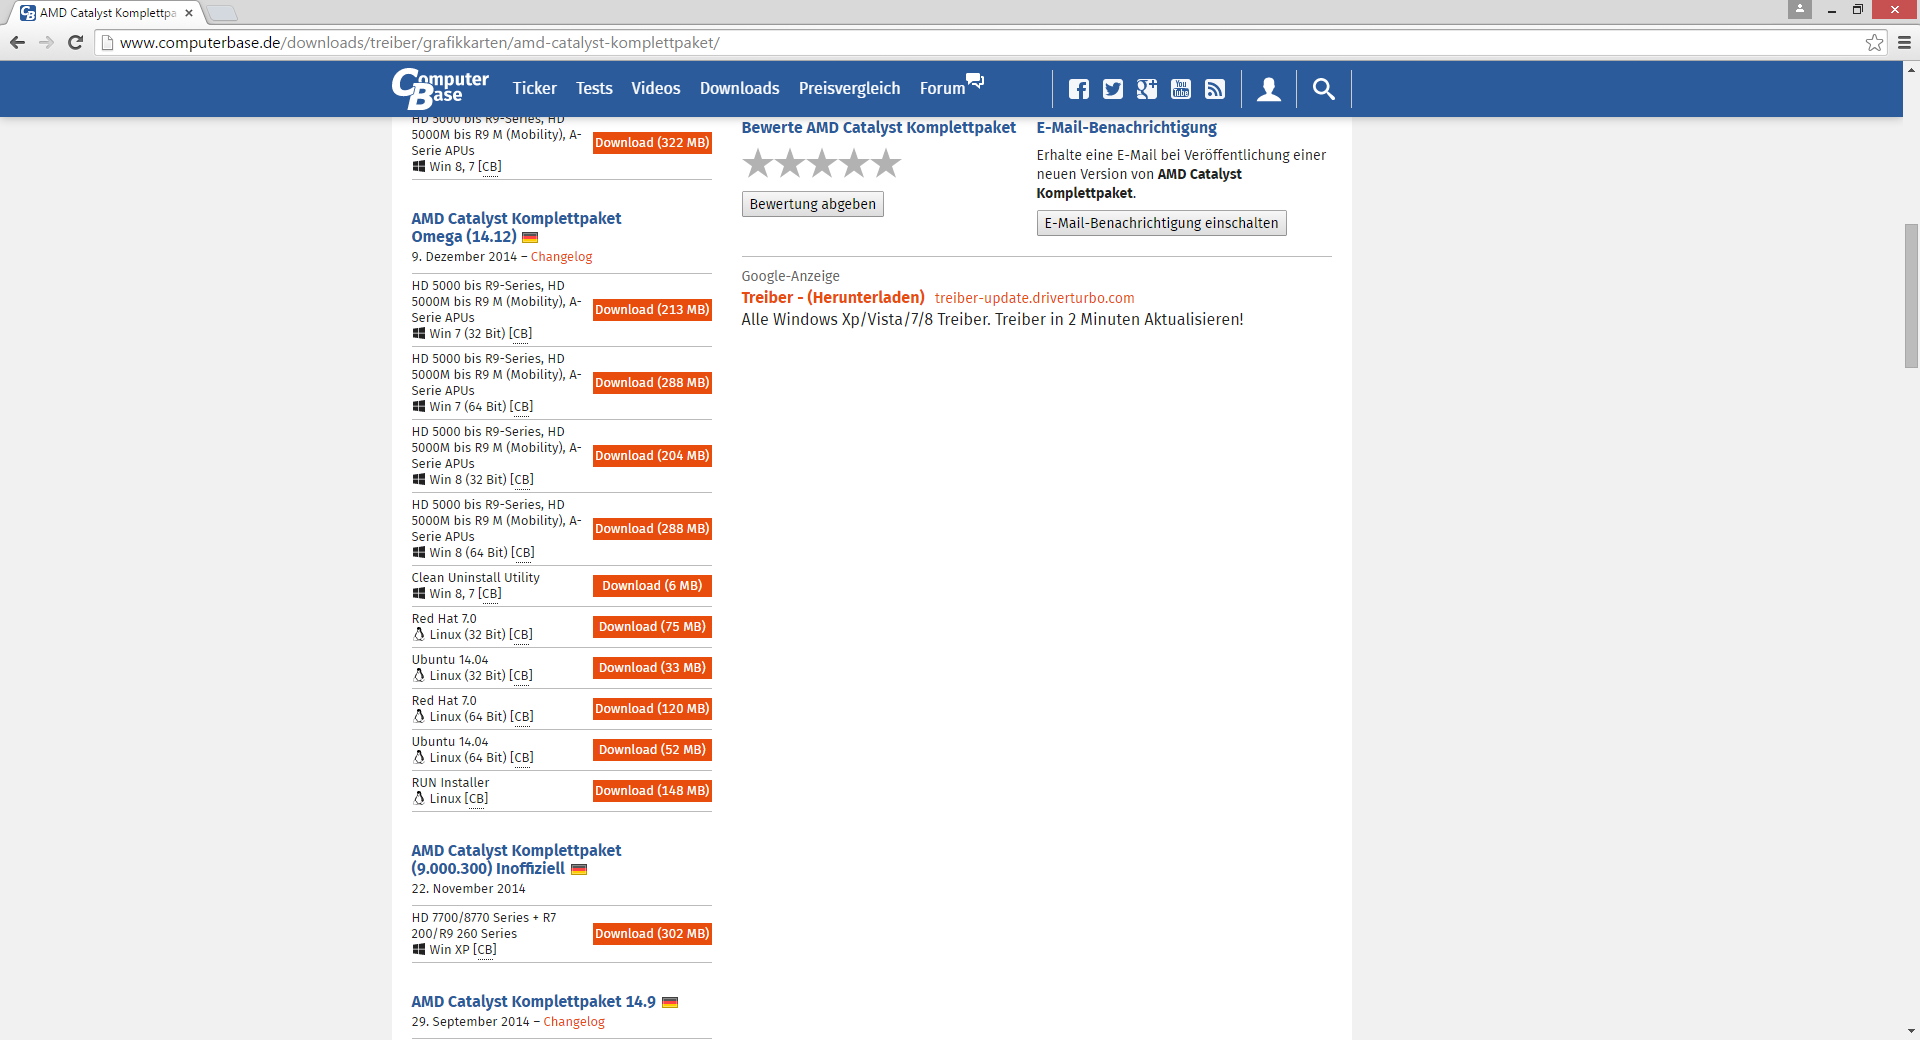Click the [CB] tag beside Clean Uninstall Win 8, 7
Image resolution: width=1920 pixels, height=1040 pixels.
click(x=489, y=594)
